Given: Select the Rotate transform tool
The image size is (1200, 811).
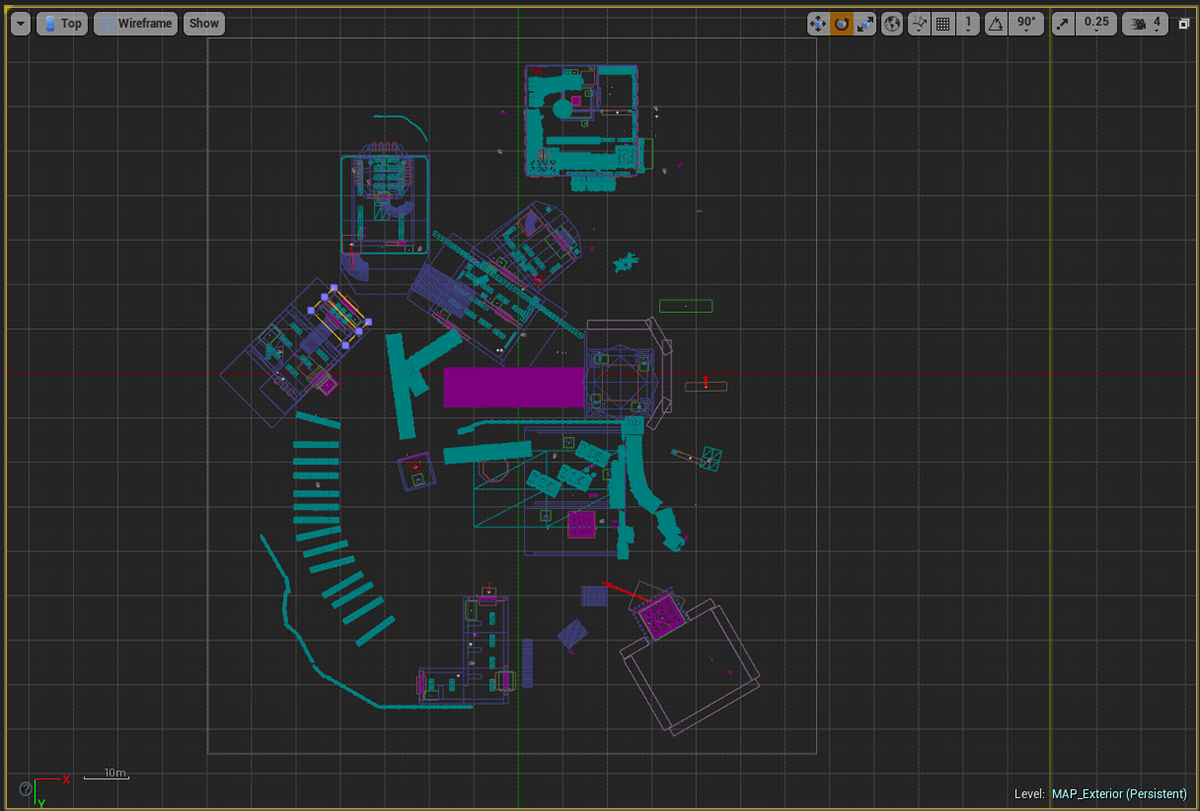Looking at the screenshot, I should tap(842, 24).
